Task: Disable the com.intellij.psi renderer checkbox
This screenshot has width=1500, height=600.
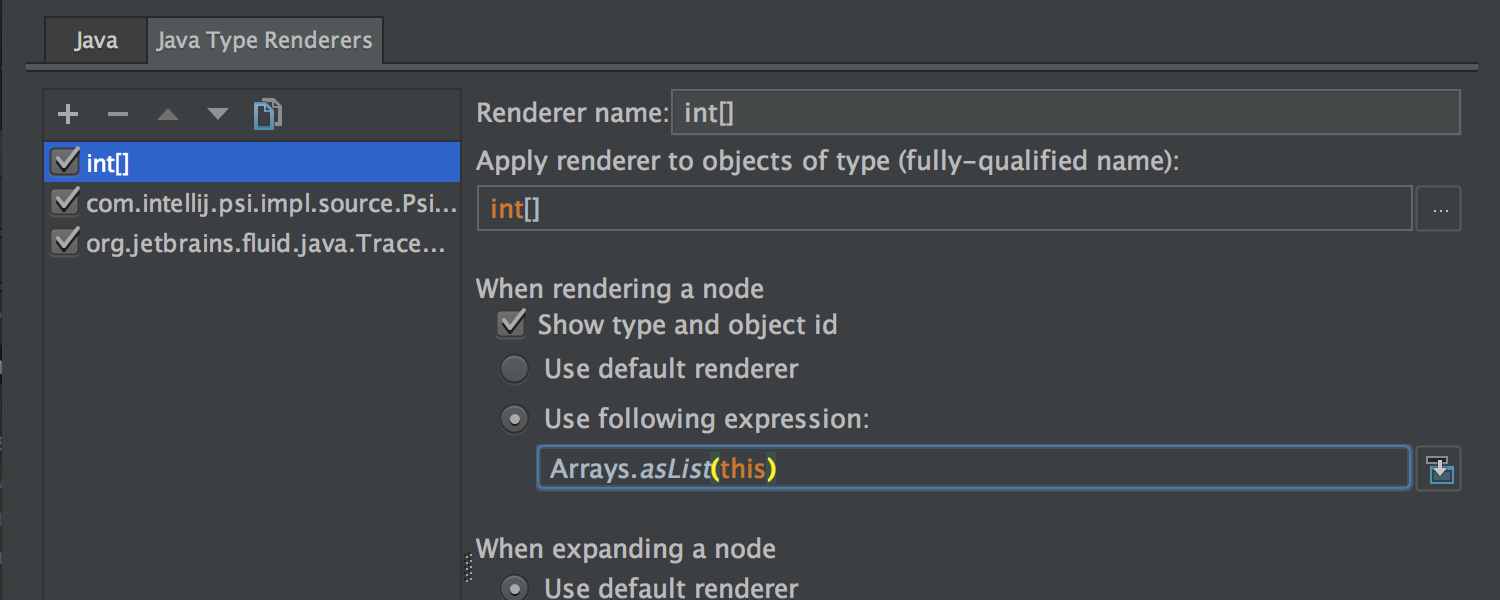Action: [64, 201]
